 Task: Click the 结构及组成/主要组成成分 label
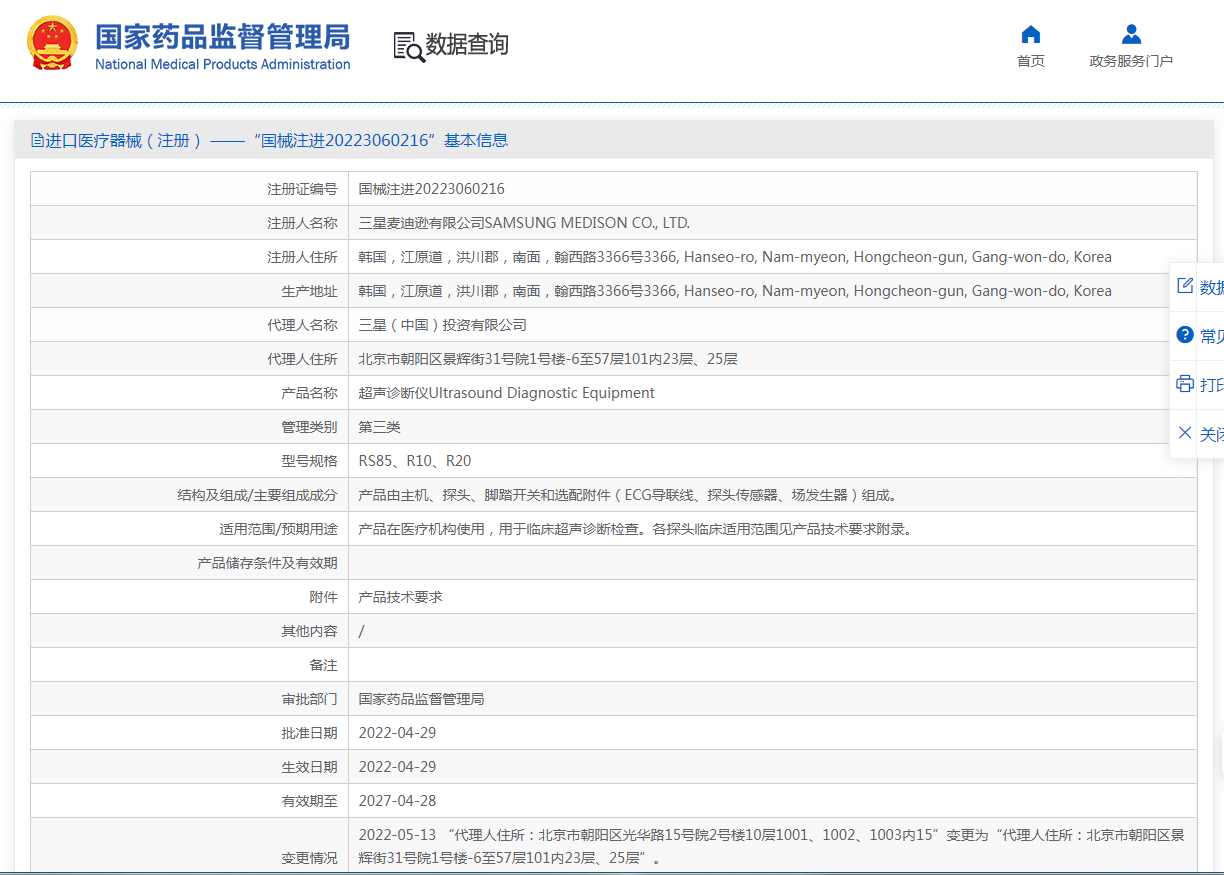[x=257, y=495]
